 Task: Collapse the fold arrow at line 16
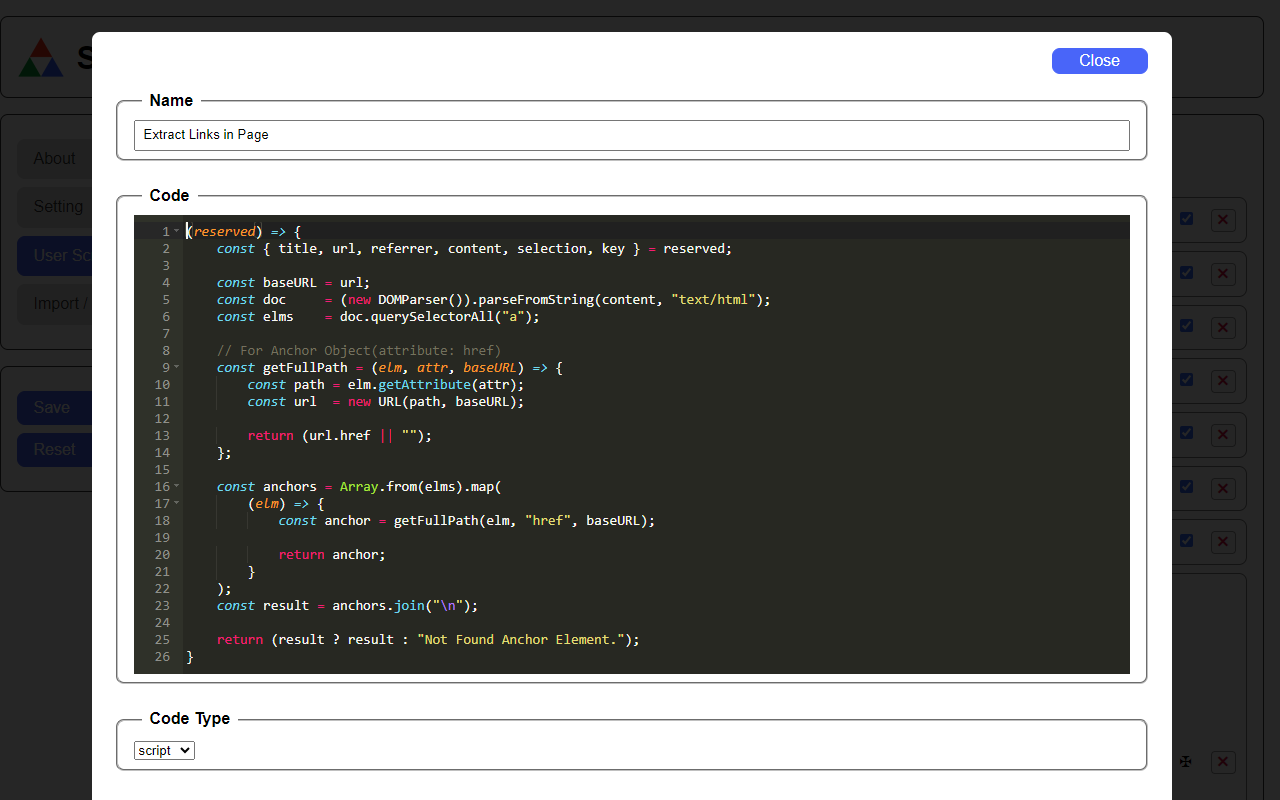pos(177,486)
